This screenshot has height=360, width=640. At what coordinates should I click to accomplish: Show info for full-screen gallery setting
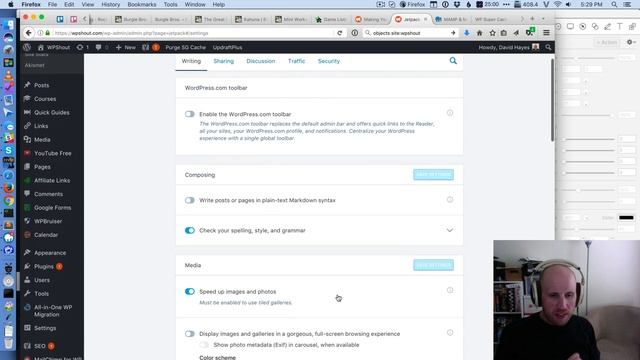point(450,333)
